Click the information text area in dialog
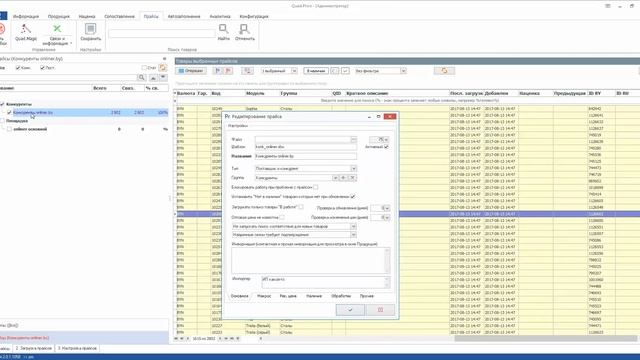 click(311, 260)
